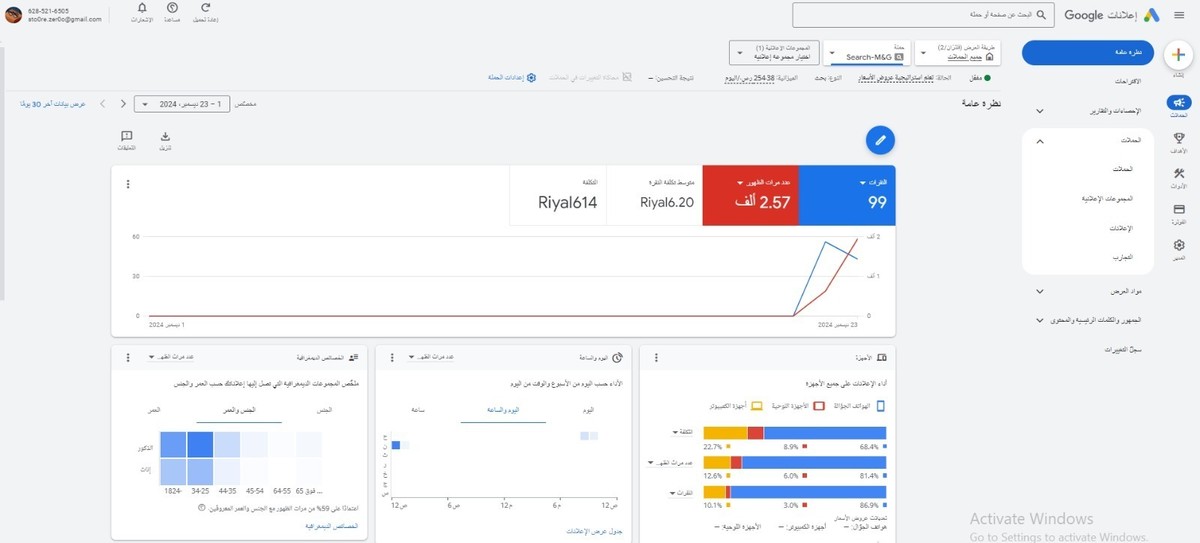The image size is (1200, 543).
Task: Collapse the الحملات section in navigation
Action: pos(1039,141)
